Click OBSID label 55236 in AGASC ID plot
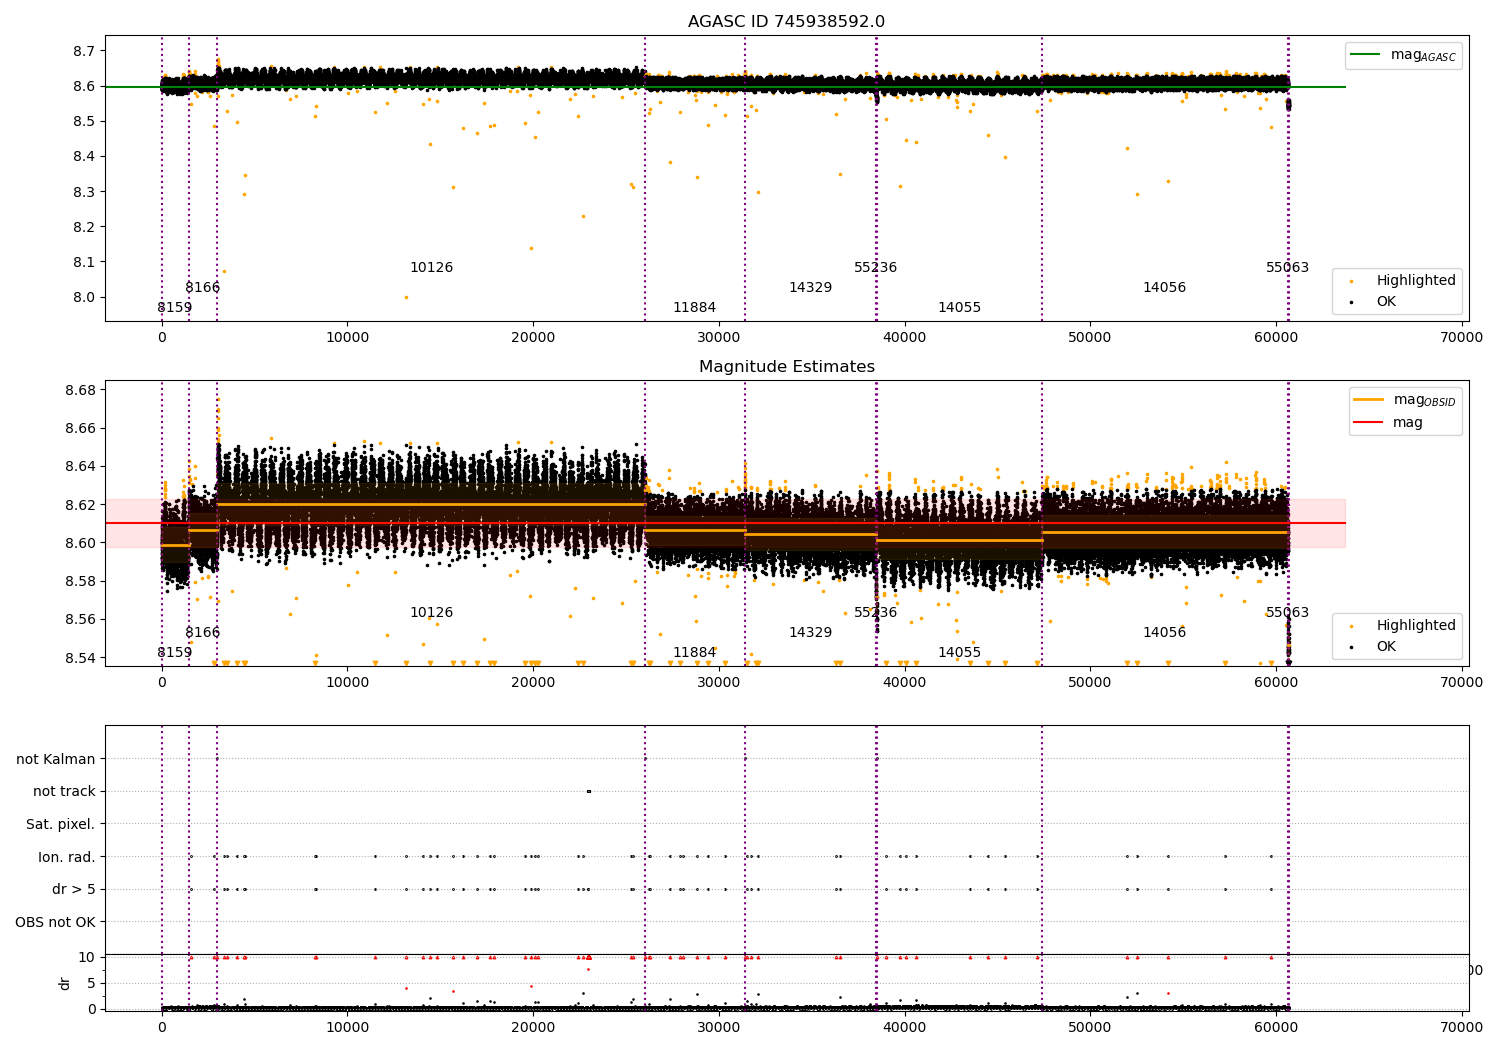The width and height of the screenshot is (1500, 1050). pos(875,268)
